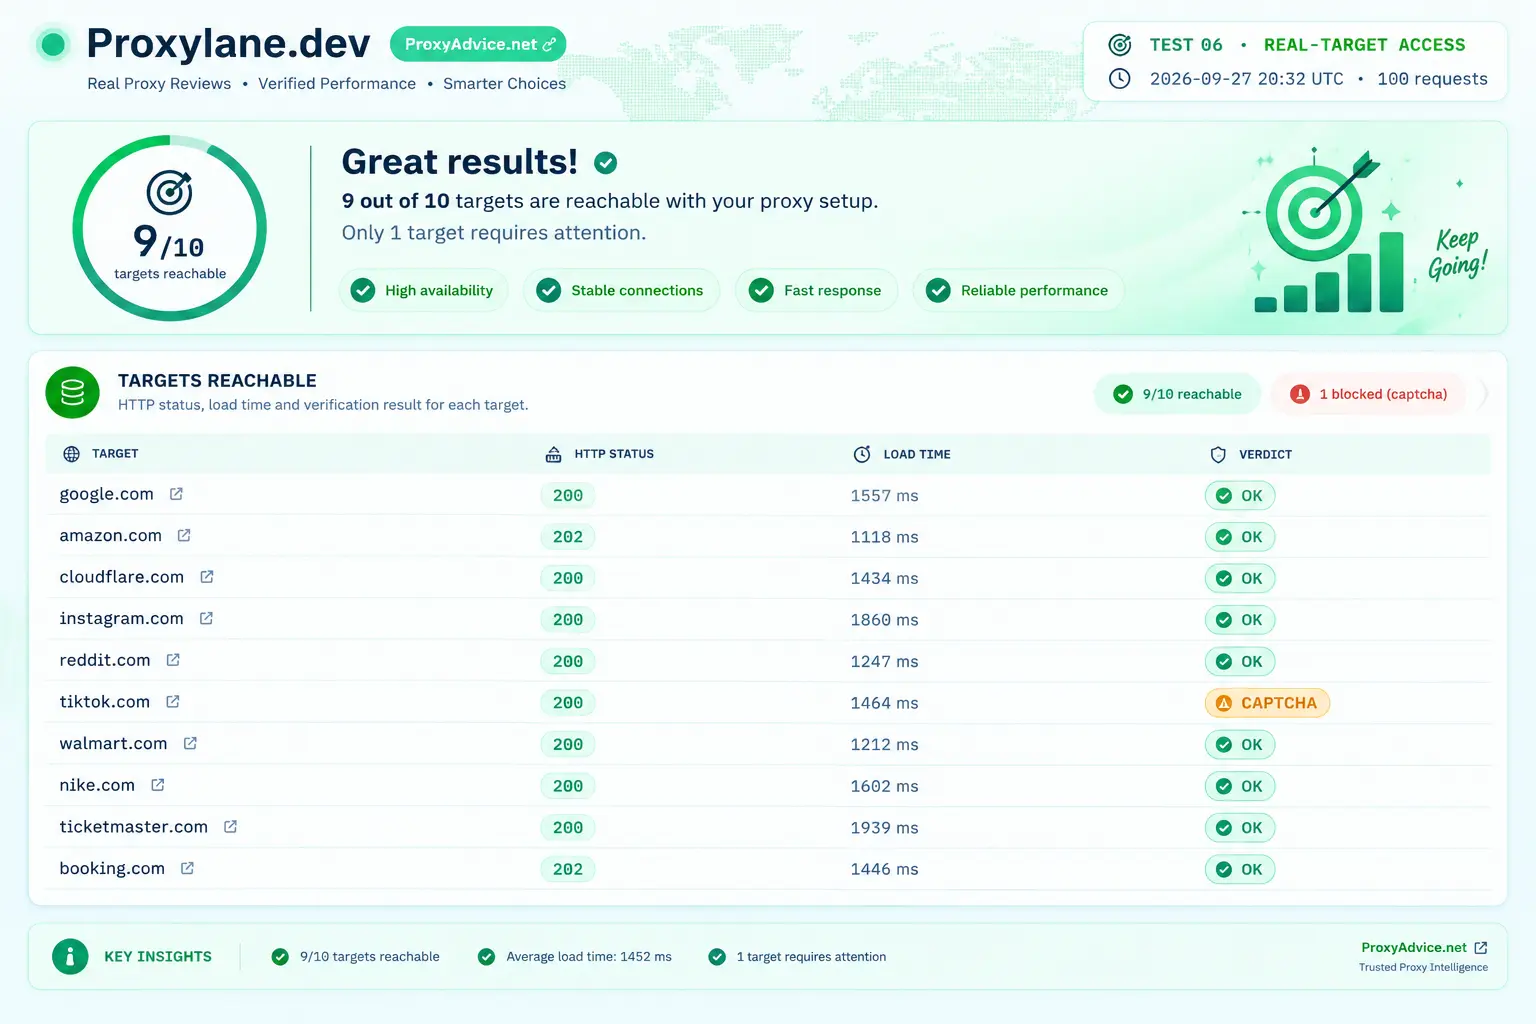The width and height of the screenshot is (1536, 1024).
Task: Select the 9/10 reachable filter badge
Action: pos(1177,394)
